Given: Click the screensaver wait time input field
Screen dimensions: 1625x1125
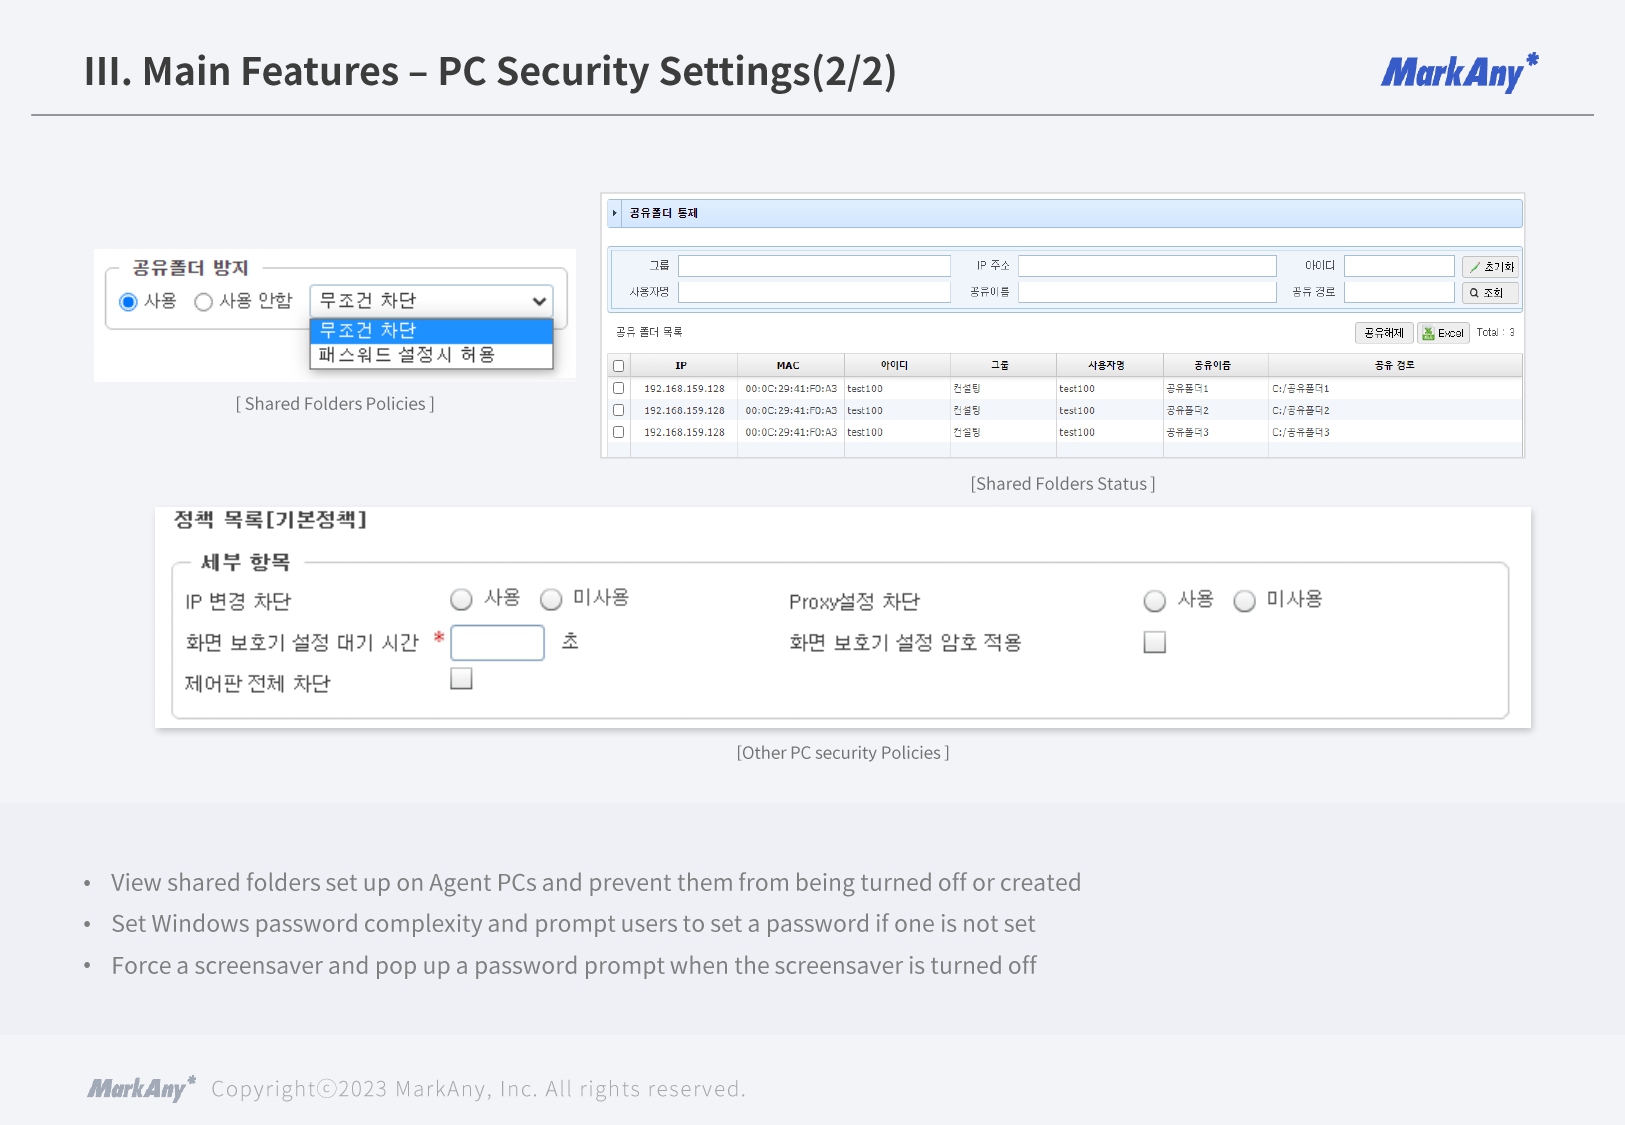Looking at the screenshot, I should 497,643.
